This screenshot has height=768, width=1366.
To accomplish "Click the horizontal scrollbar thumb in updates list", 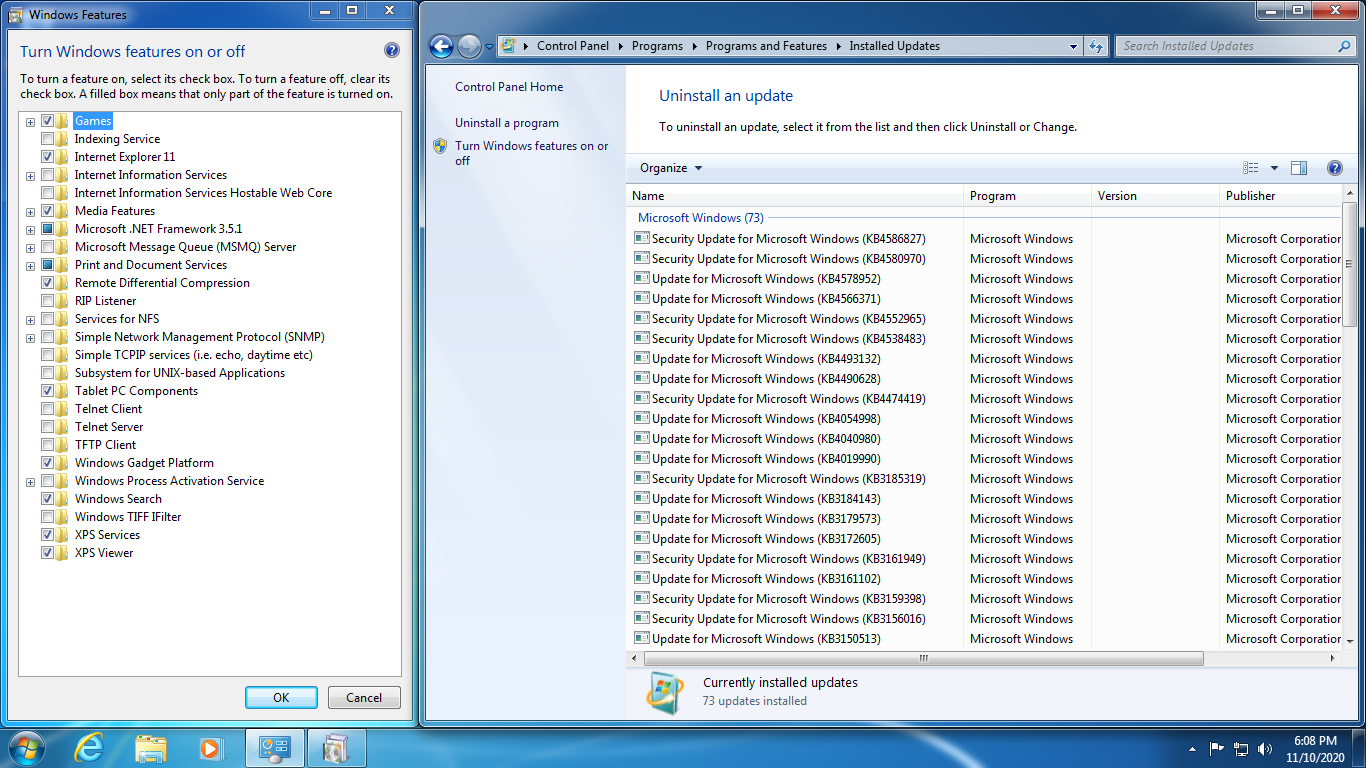I will coord(923,659).
